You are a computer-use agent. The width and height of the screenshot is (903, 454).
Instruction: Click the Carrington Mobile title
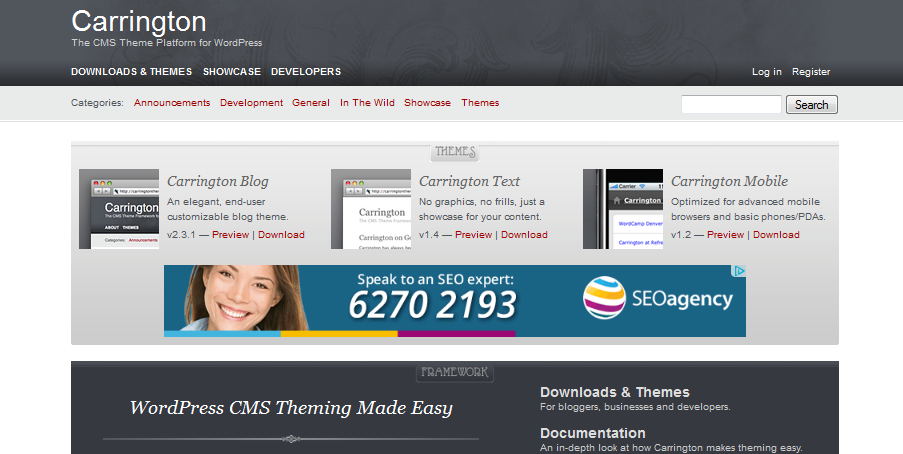click(729, 181)
